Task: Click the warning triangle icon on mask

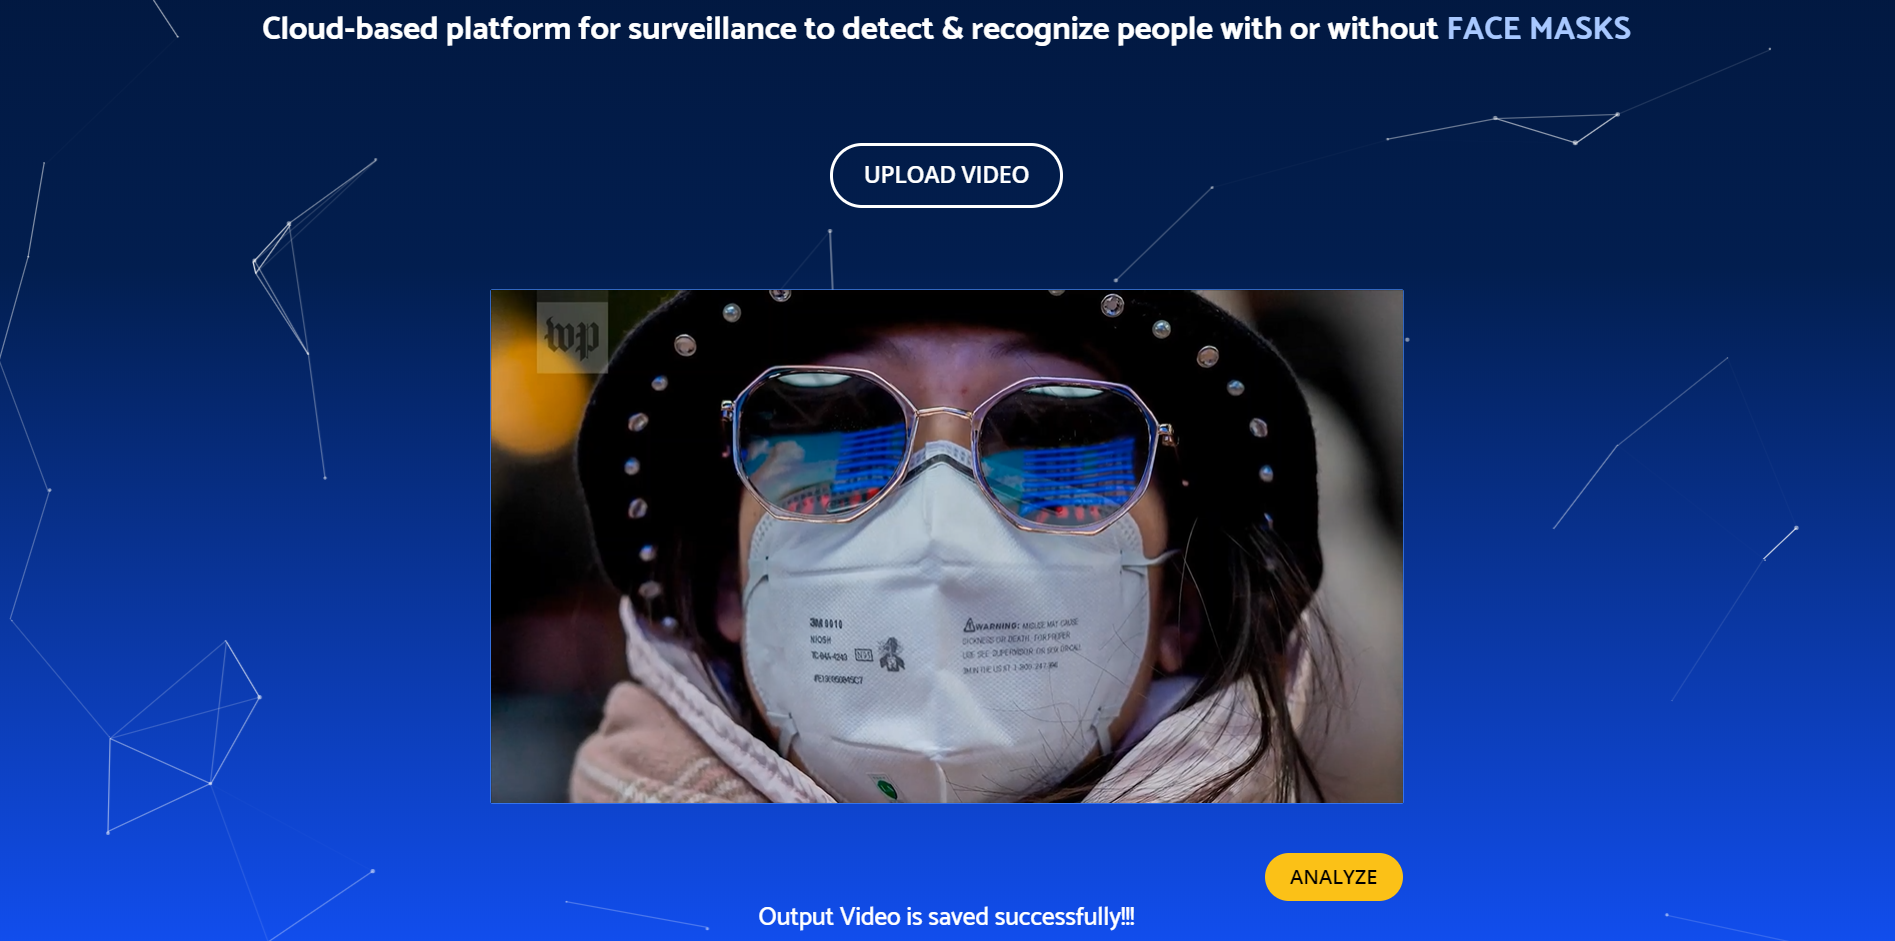Action: point(968,625)
